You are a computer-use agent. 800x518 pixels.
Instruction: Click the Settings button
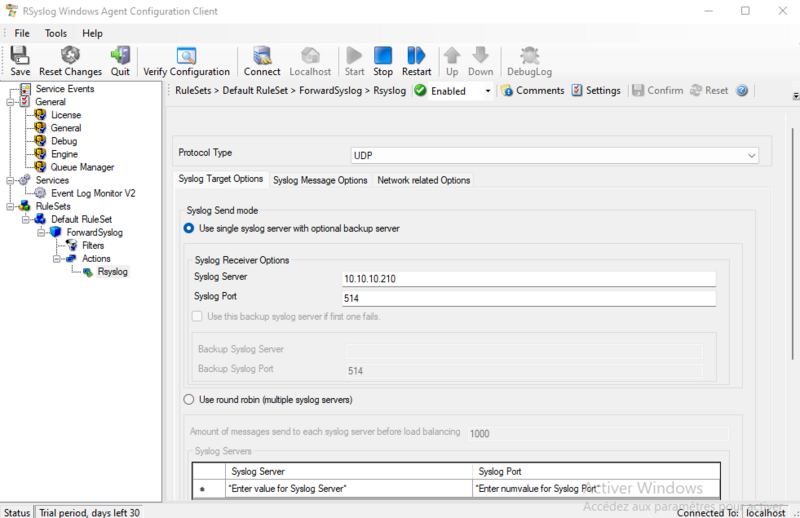click(596, 91)
